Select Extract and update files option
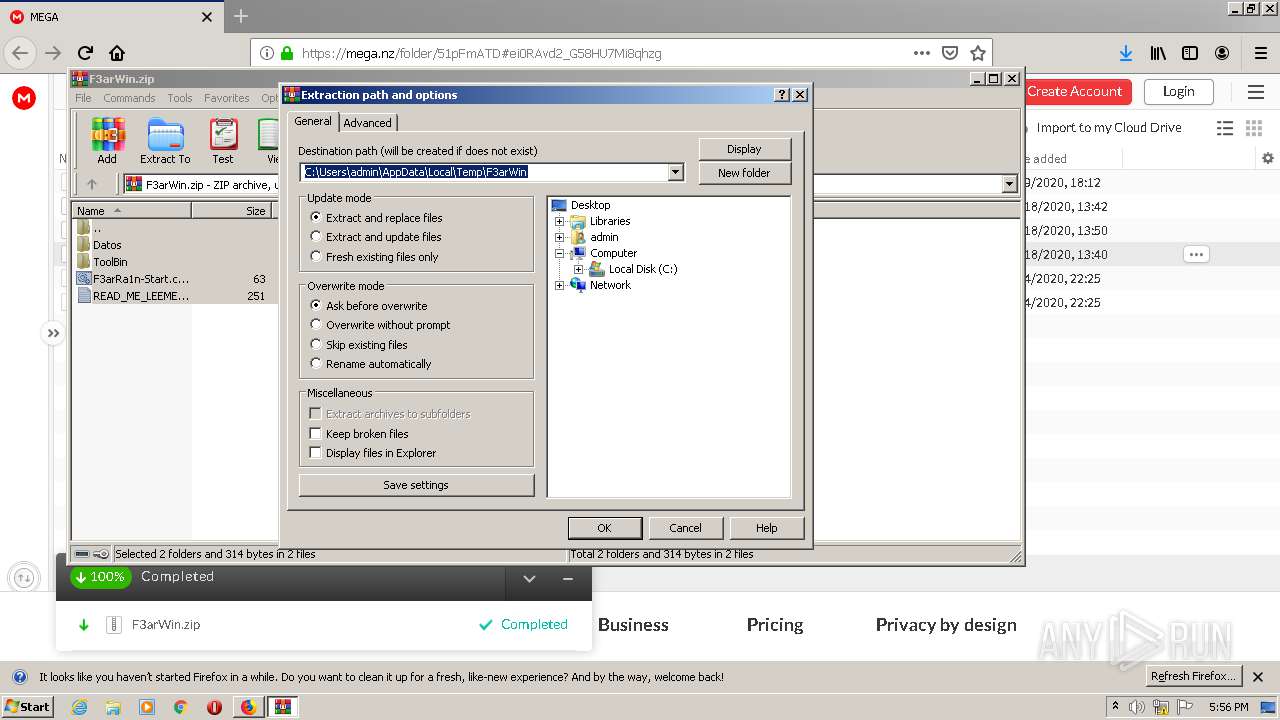Image resolution: width=1280 pixels, height=720 pixels. pos(376,237)
